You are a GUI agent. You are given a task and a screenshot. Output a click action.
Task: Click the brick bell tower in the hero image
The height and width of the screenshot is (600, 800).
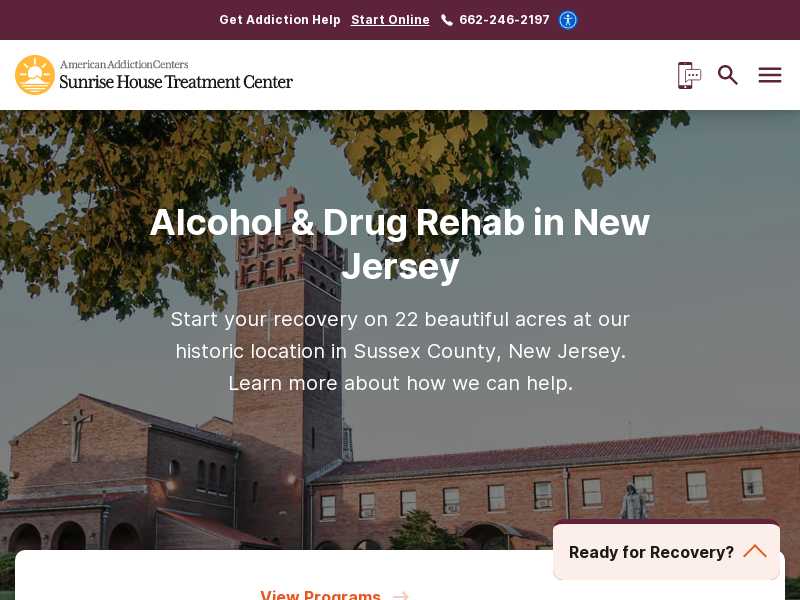(x=288, y=367)
